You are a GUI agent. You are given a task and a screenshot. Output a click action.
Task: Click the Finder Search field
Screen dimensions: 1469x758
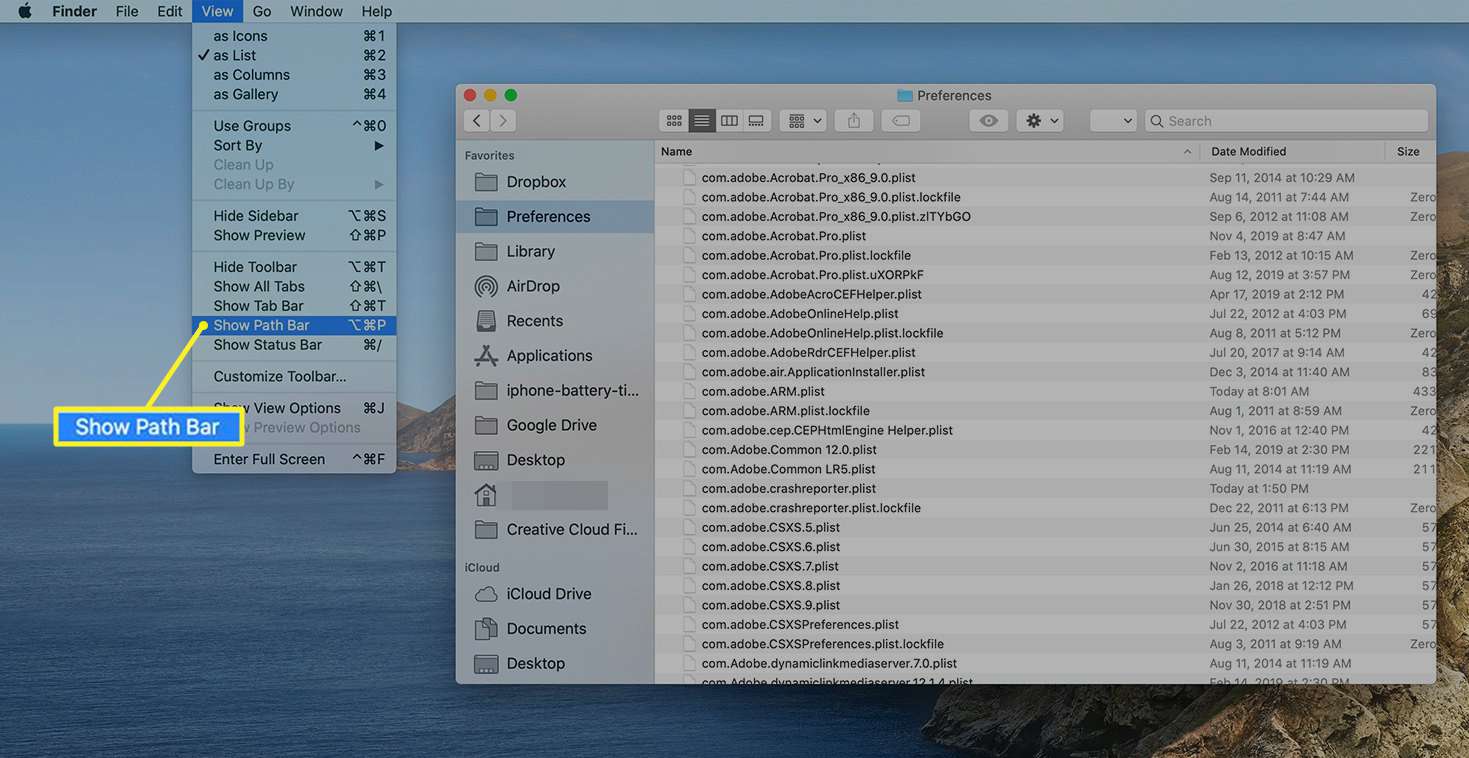point(1285,121)
